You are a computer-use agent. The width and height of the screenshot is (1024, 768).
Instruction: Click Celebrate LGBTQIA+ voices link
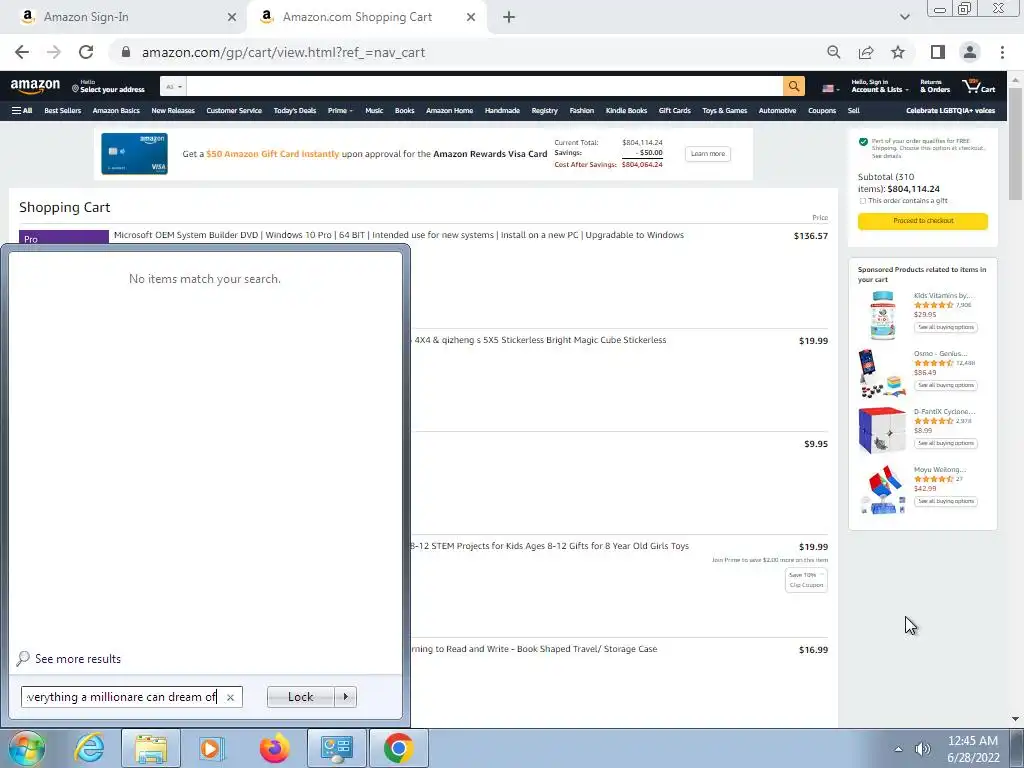tap(950, 110)
